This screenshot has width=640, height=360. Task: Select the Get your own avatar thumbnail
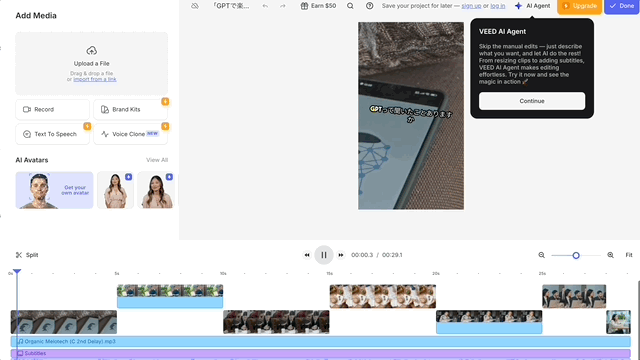coord(54,190)
